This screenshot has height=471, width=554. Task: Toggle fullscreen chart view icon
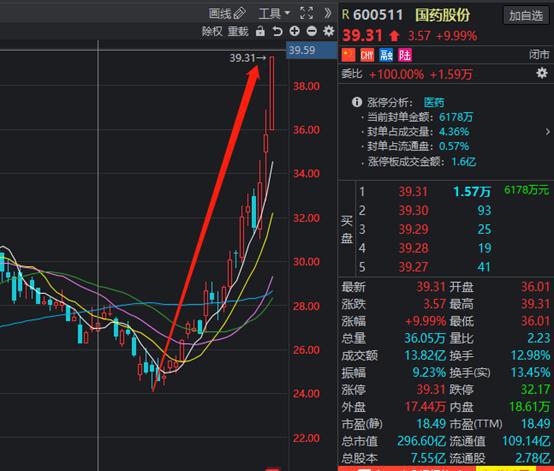click(x=306, y=13)
